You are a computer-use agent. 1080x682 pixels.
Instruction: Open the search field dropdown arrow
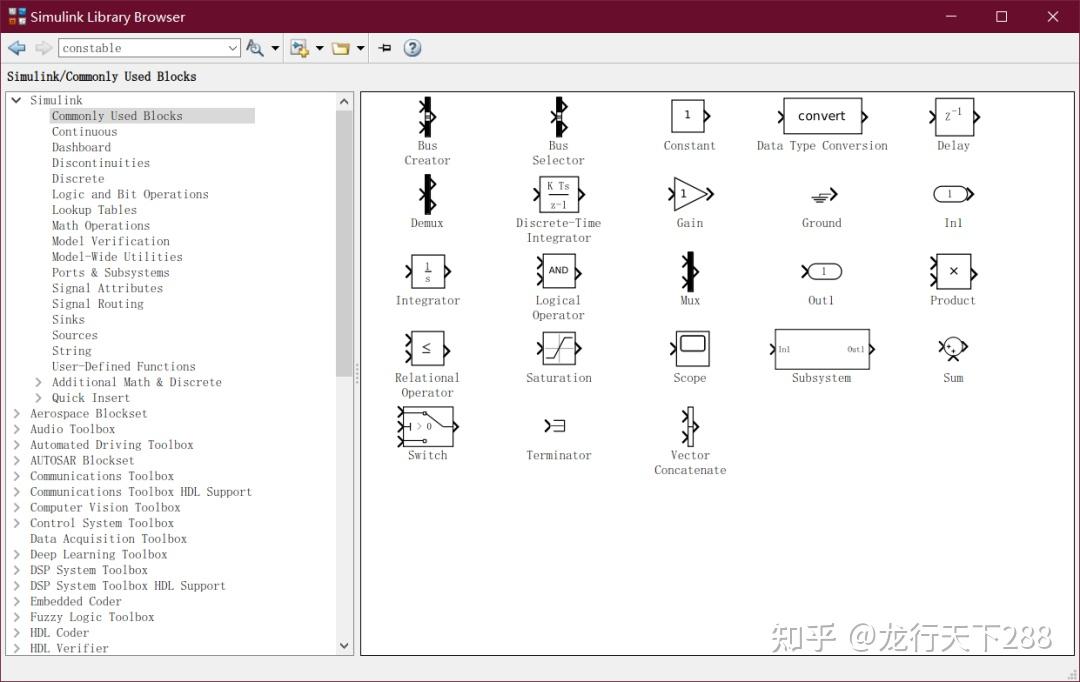[x=232, y=47]
